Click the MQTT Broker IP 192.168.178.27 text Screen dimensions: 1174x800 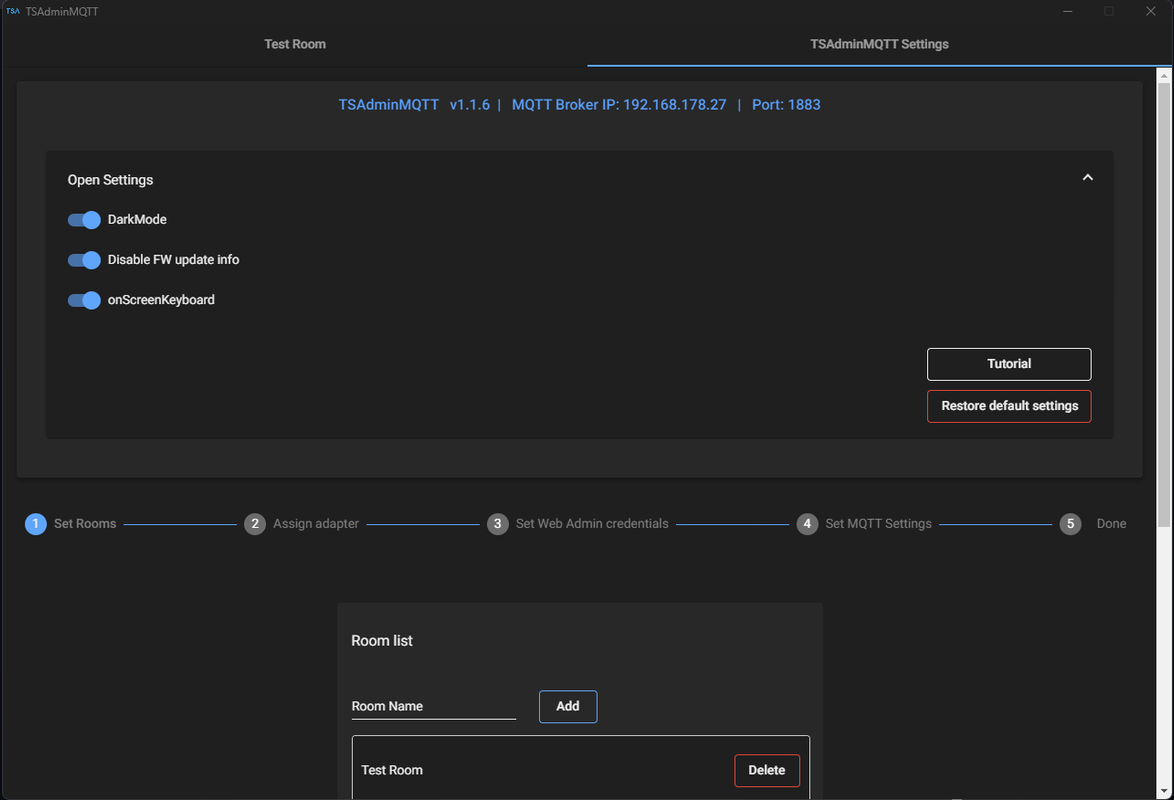[618, 105]
